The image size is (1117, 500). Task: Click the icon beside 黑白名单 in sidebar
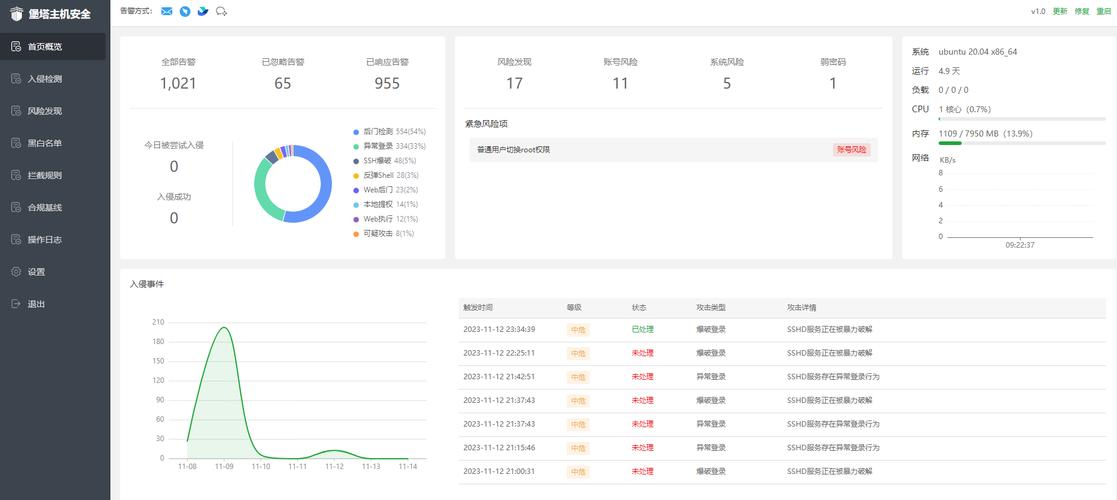[x=16, y=143]
